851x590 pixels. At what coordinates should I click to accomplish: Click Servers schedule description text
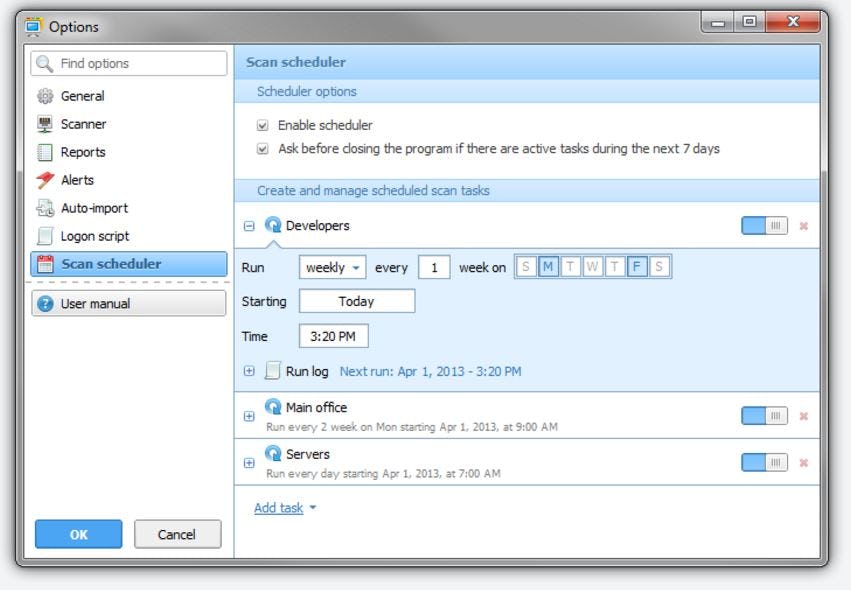tap(383, 474)
